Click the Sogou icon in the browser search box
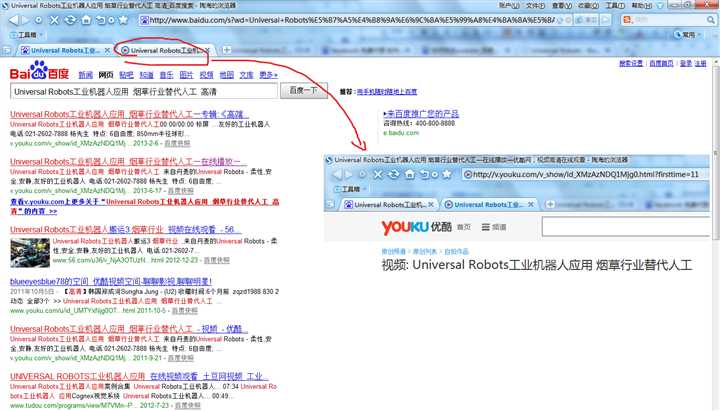This screenshot has height=411, width=720. click(x=627, y=20)
